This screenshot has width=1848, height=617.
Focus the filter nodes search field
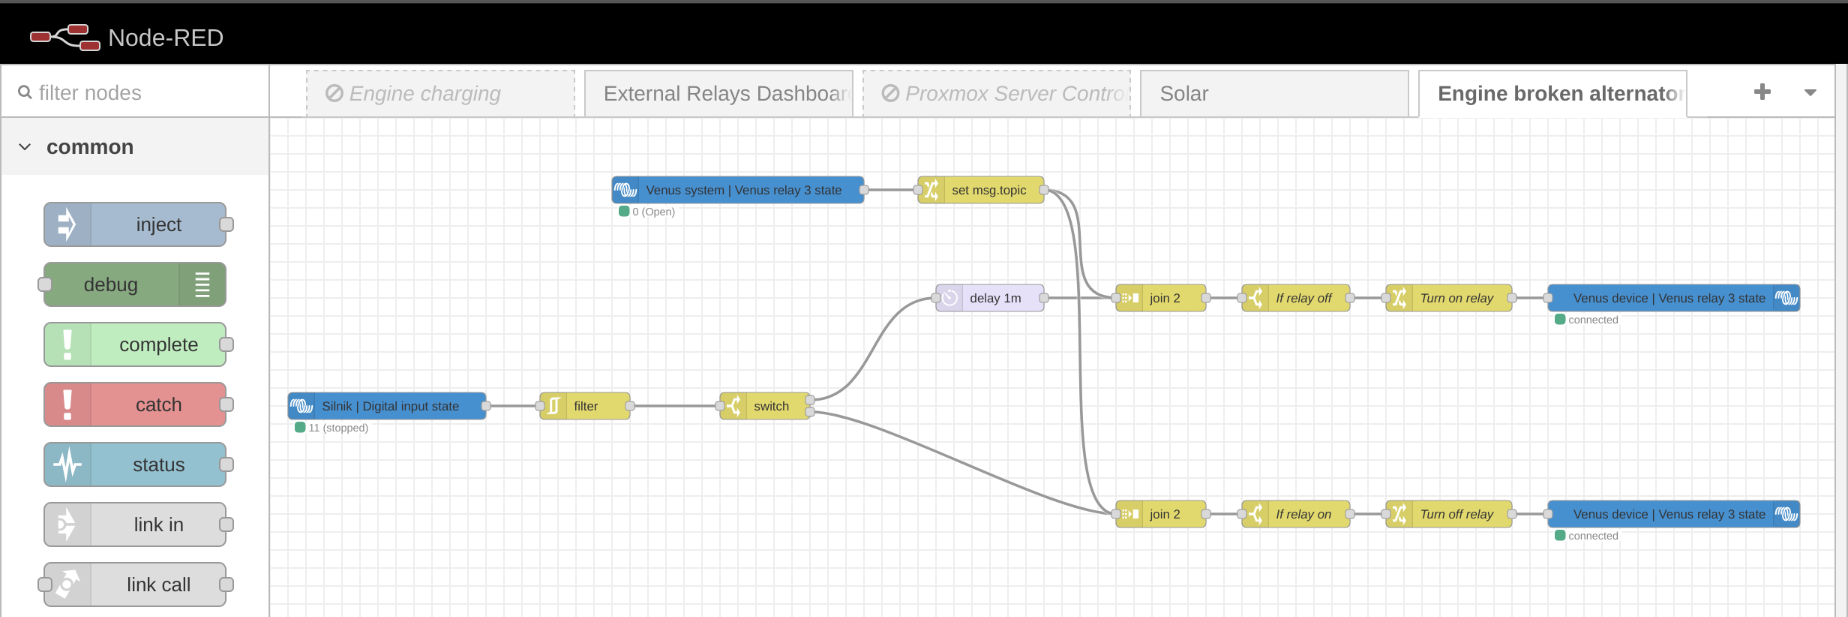140,93
